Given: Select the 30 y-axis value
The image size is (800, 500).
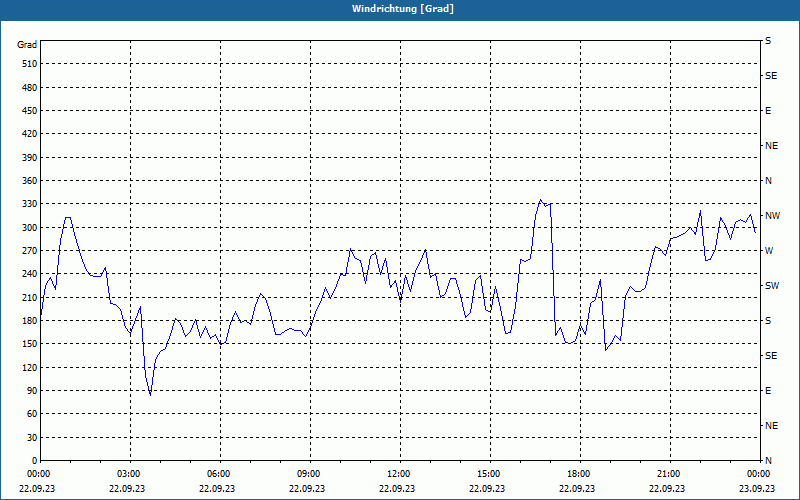Looking at the screenshot, I should (32, 437).
